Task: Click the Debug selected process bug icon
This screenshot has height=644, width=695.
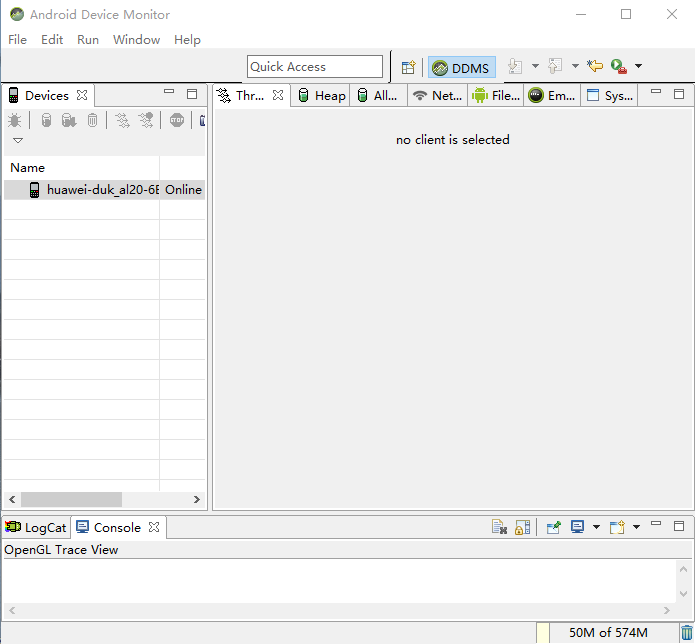Action: (15, 120)
